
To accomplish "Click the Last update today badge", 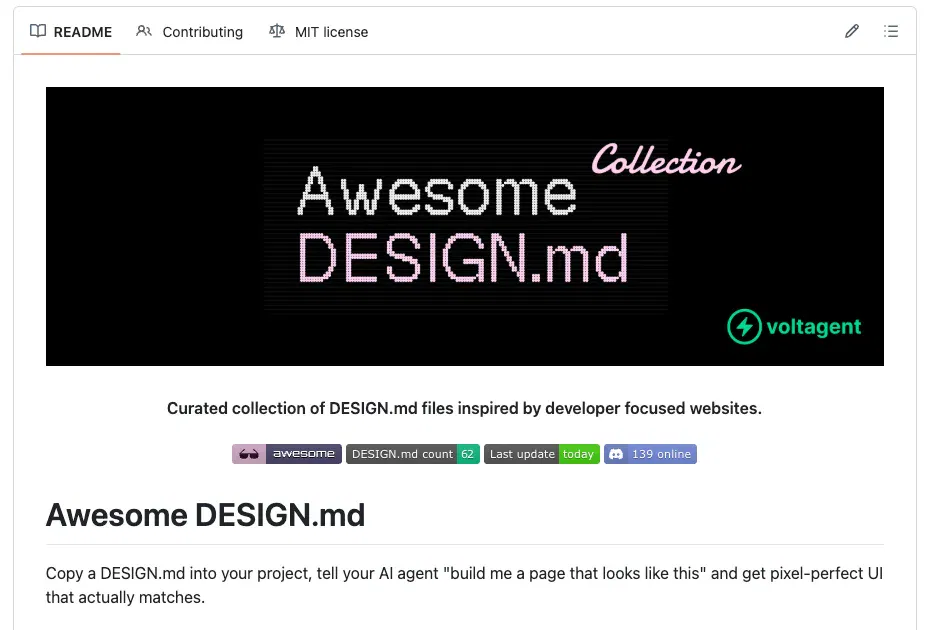I will click(x=542, y=454).
